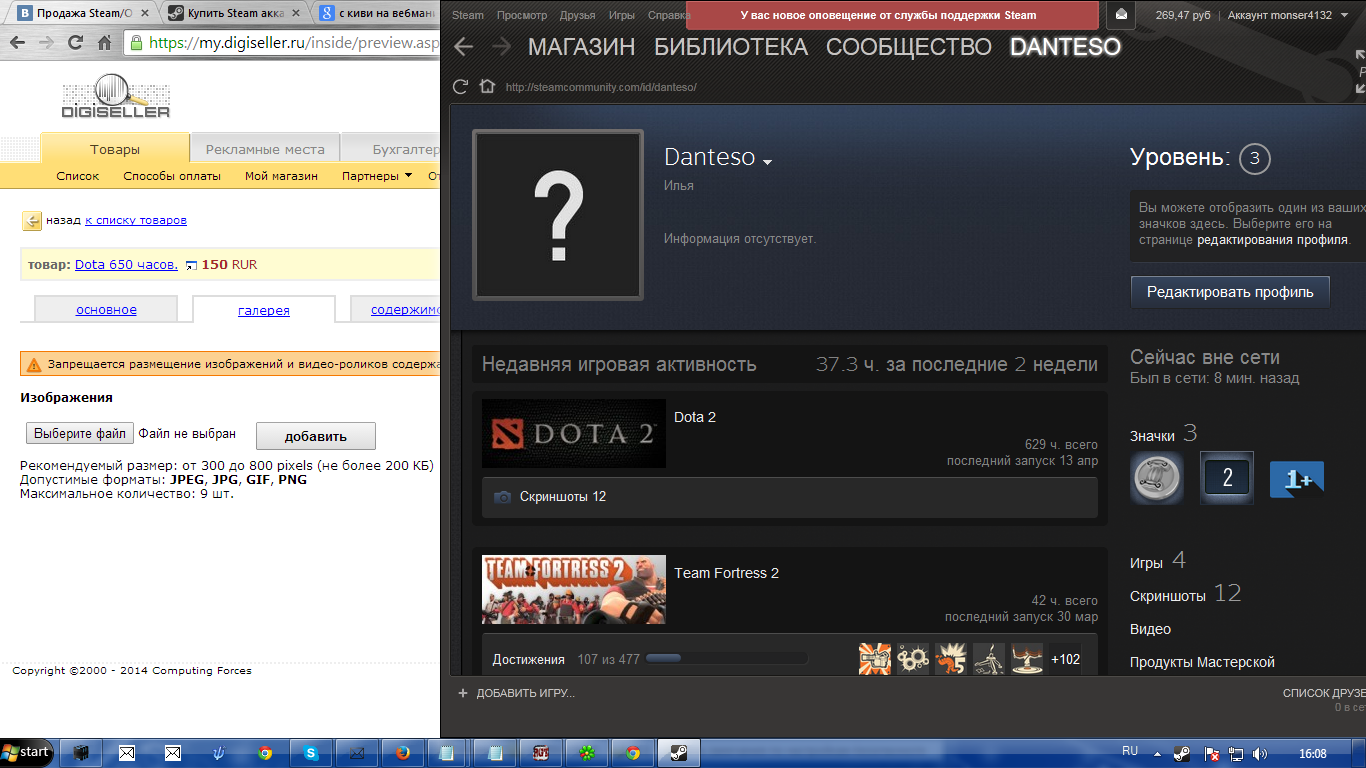Click the Chrome forward button
The image size is (1366, 768).
click(47, 43)
